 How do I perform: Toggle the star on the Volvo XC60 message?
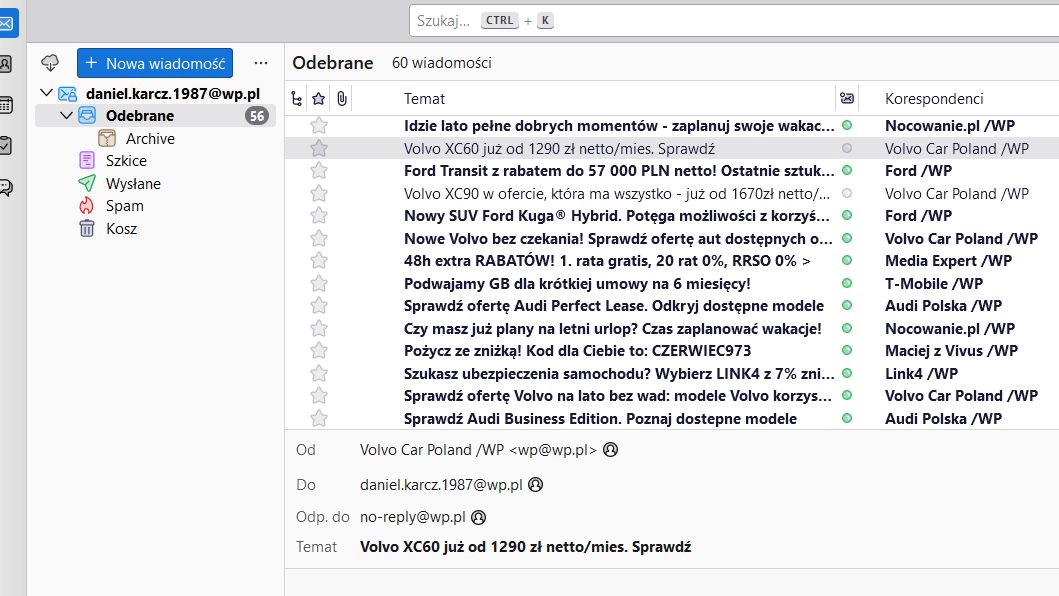(x=318, y=147)
